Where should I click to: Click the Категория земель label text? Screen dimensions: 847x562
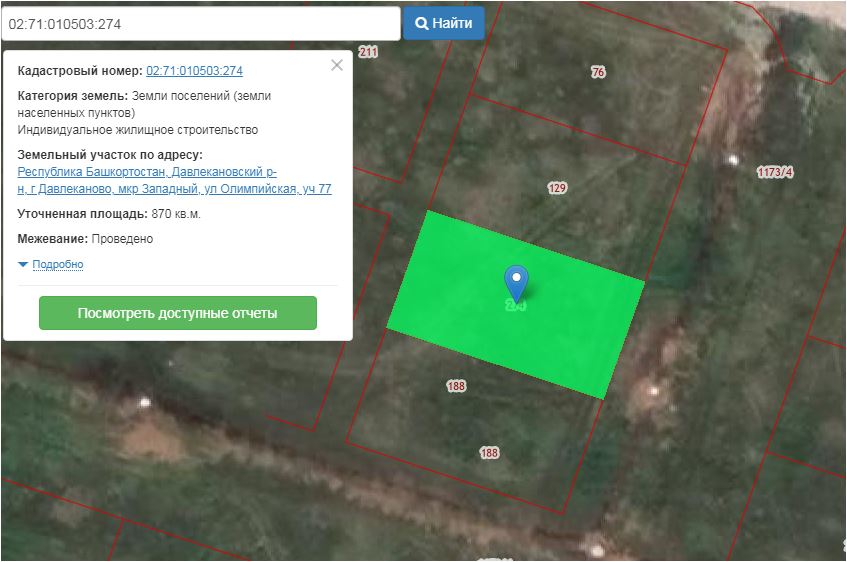click(x=72, y=96)
